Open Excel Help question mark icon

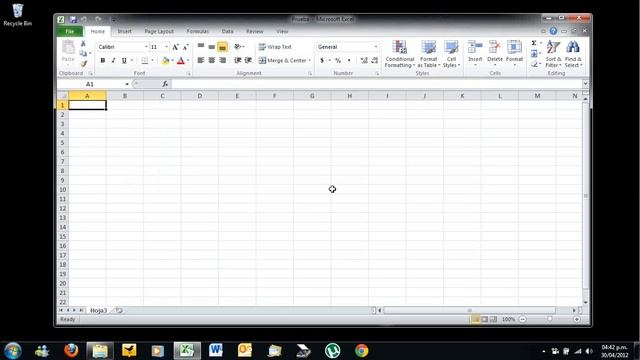click(x=553, y=31)
